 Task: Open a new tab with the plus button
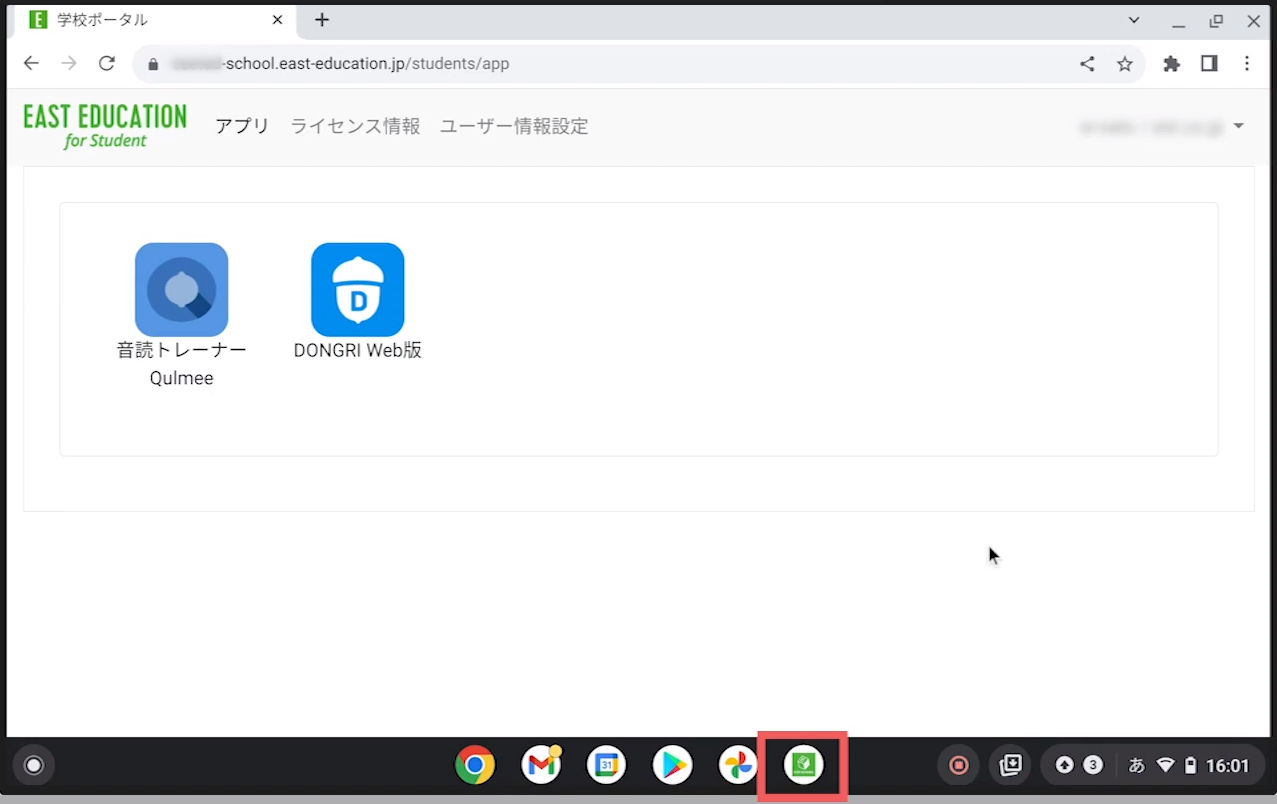(322, 20)
